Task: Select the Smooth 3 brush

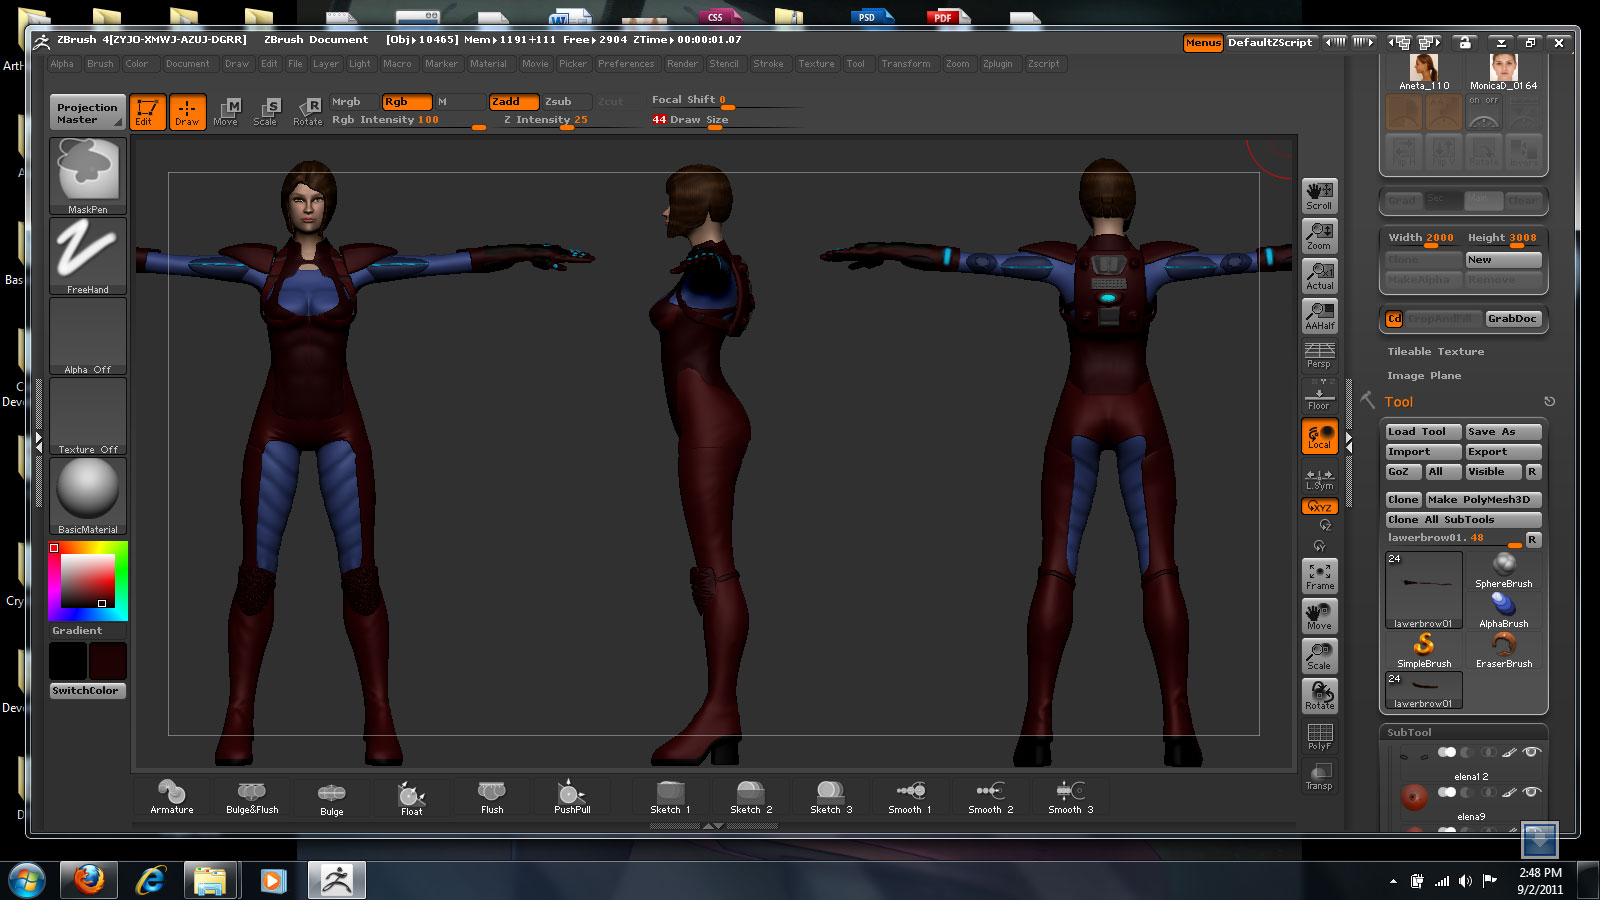Action: (x=1070, y=797)
